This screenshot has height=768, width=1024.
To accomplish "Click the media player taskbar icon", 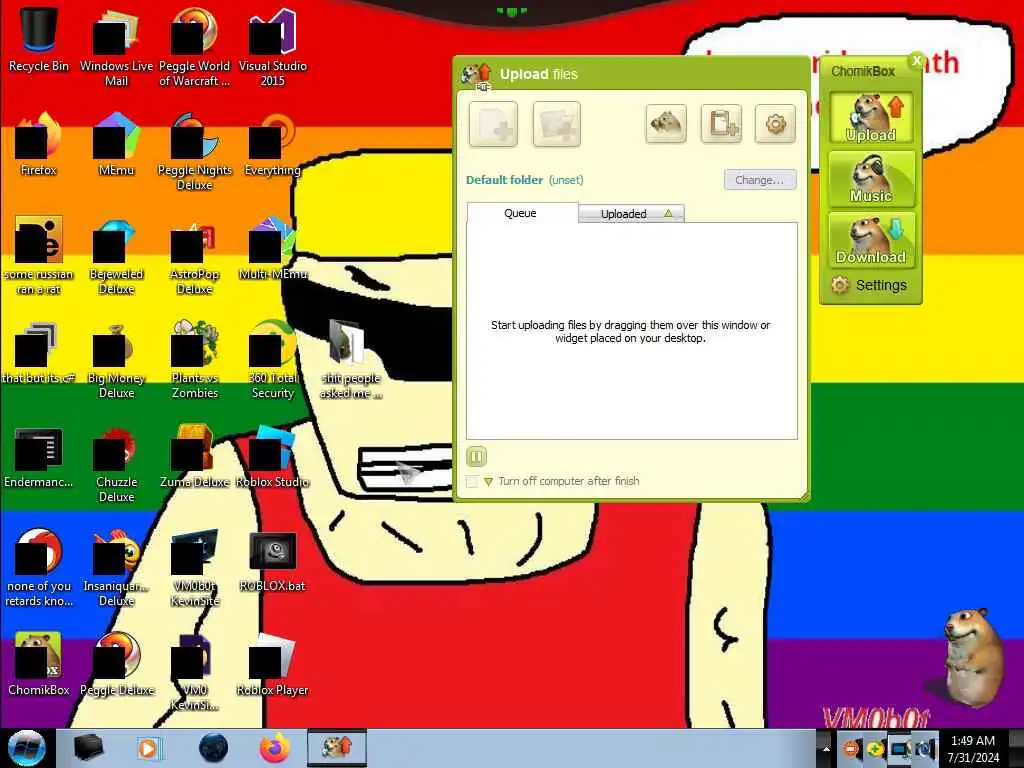I will pos(148,748).
